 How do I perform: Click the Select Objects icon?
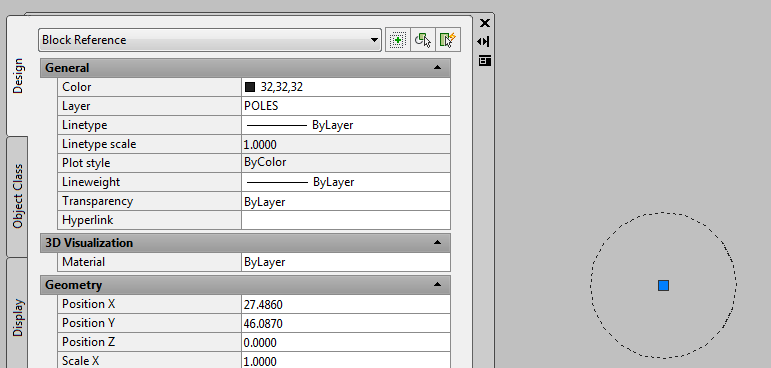click(423, 40)
